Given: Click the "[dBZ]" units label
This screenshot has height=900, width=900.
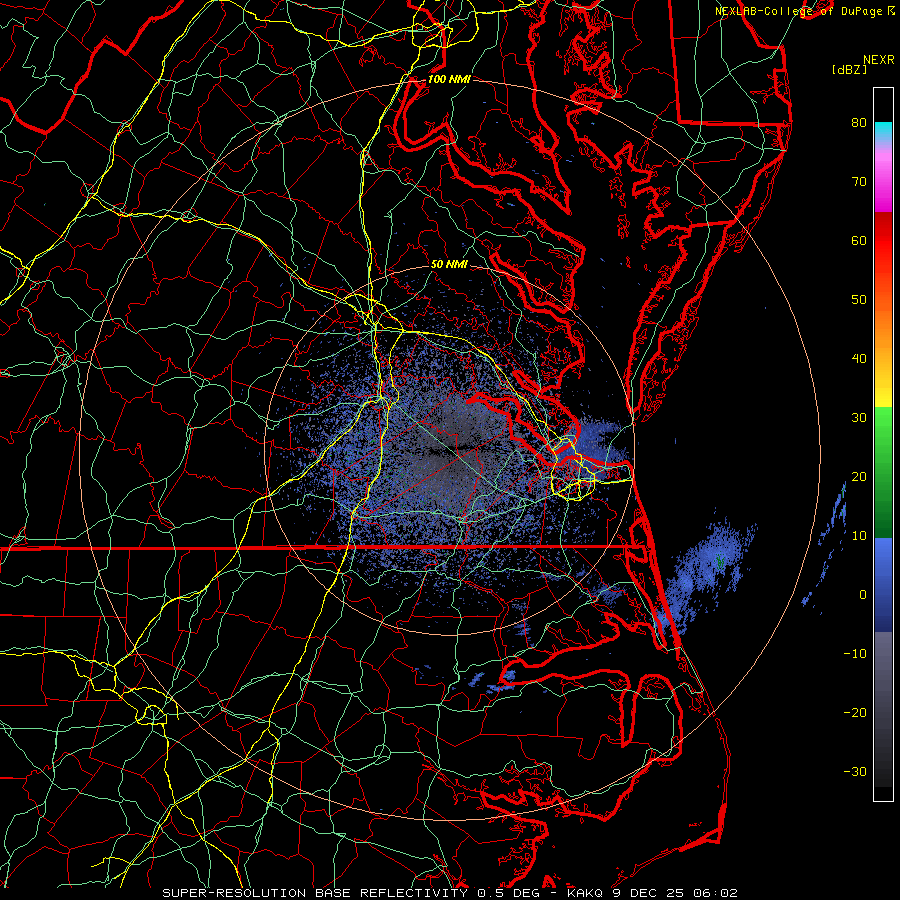Looking at the screenshot, I should pos(849,69).
